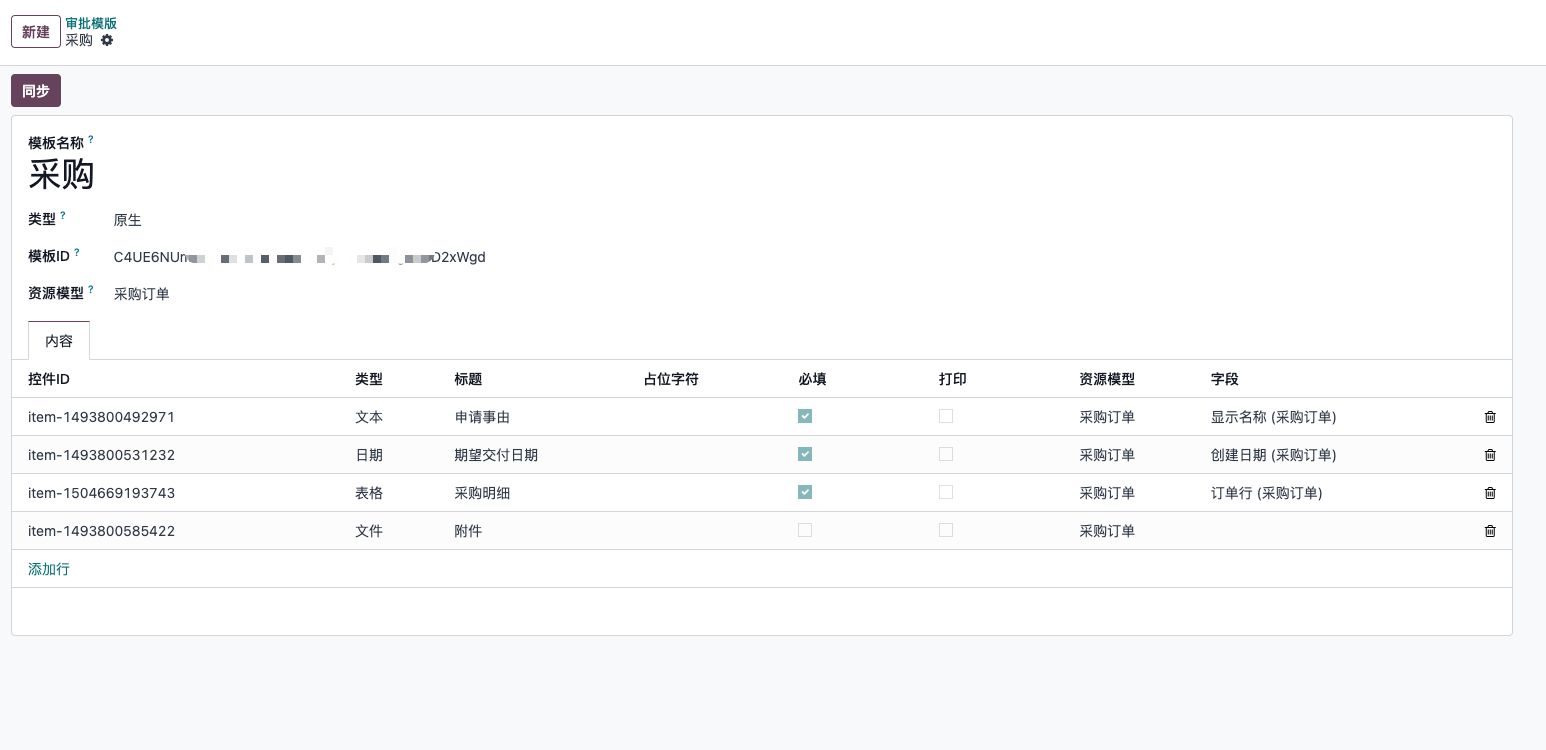
Task: Delete the 申请事由 row with trash icon
Action: point(1490,417)
